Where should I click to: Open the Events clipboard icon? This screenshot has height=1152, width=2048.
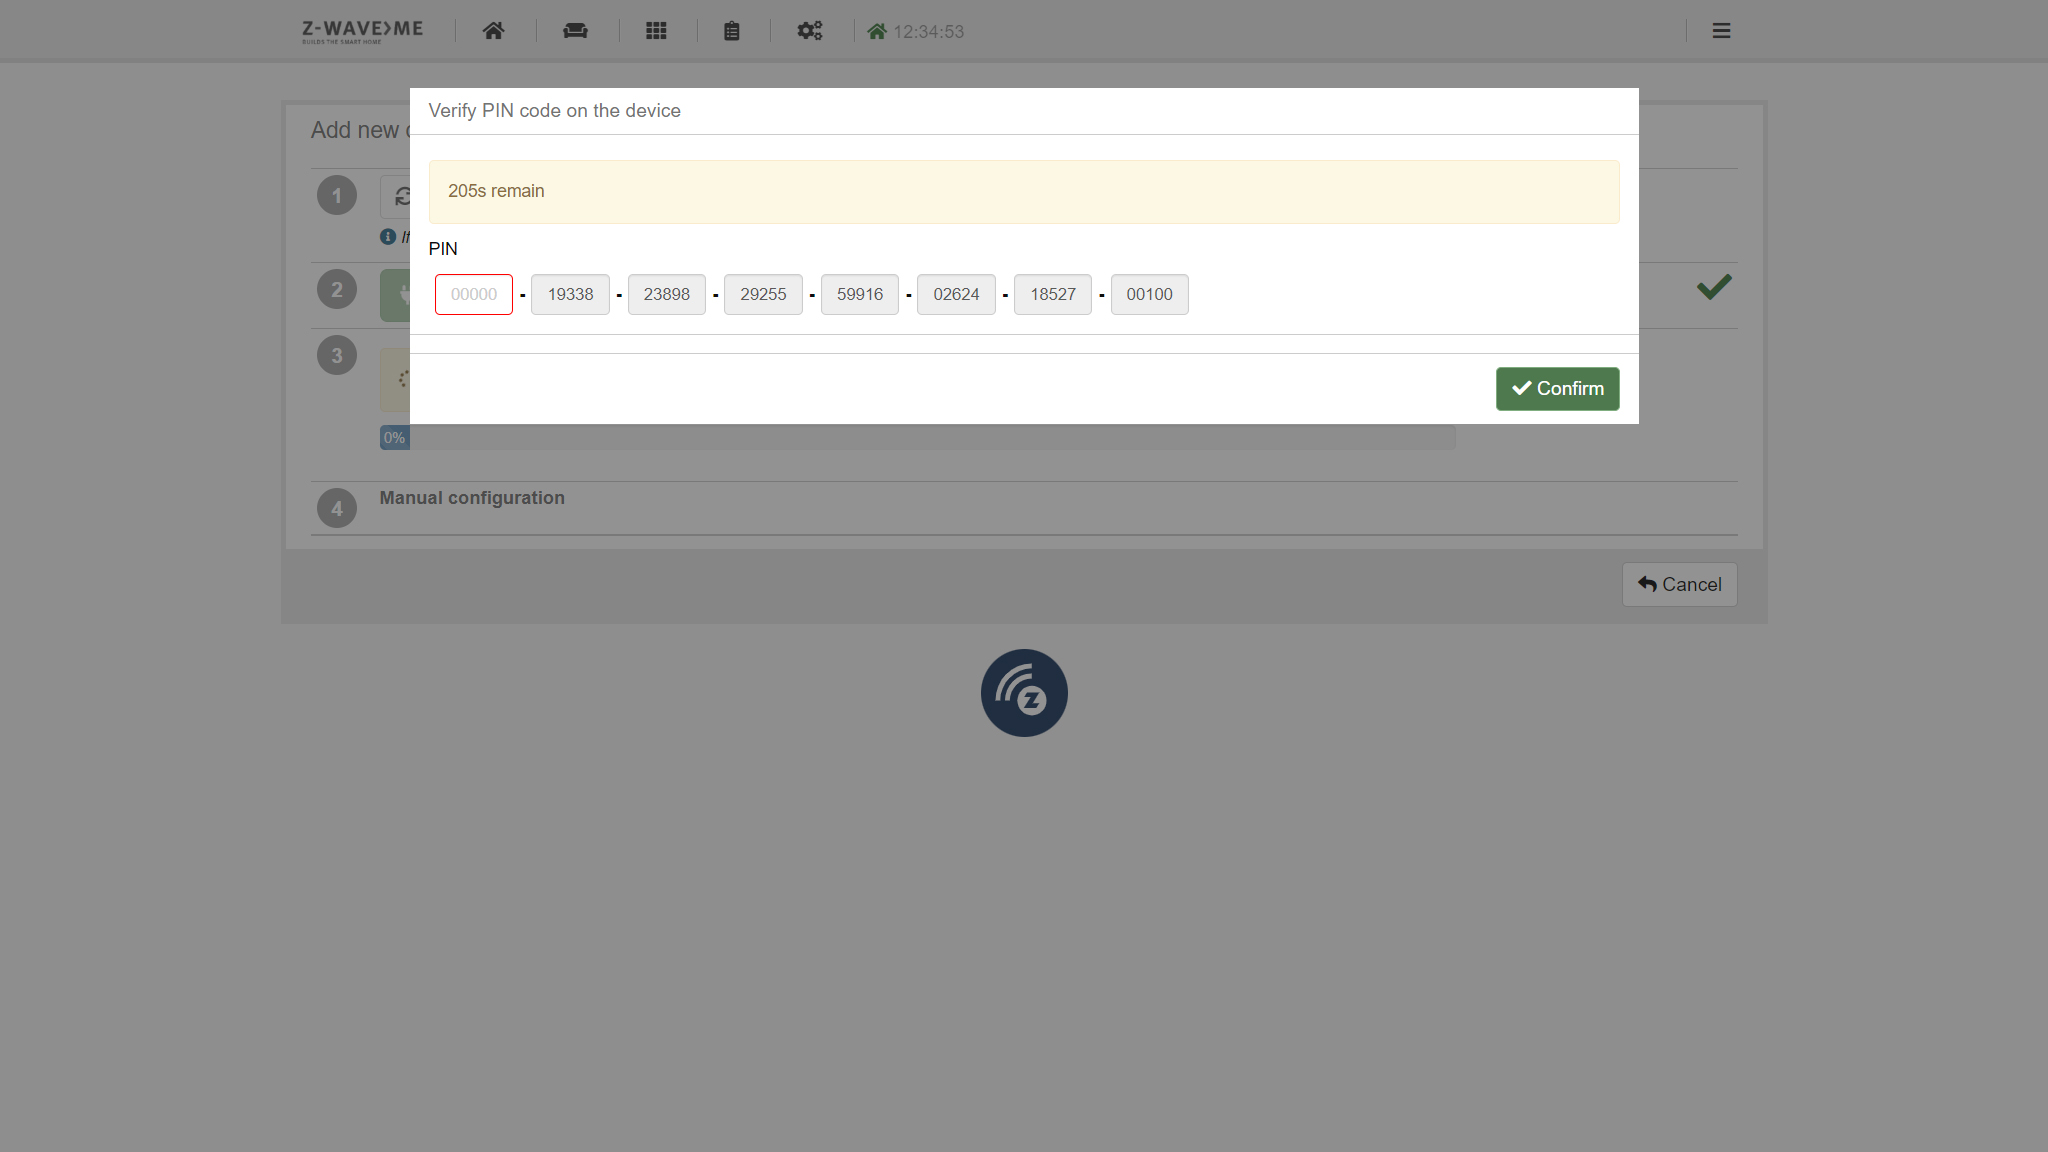(732, 31)
